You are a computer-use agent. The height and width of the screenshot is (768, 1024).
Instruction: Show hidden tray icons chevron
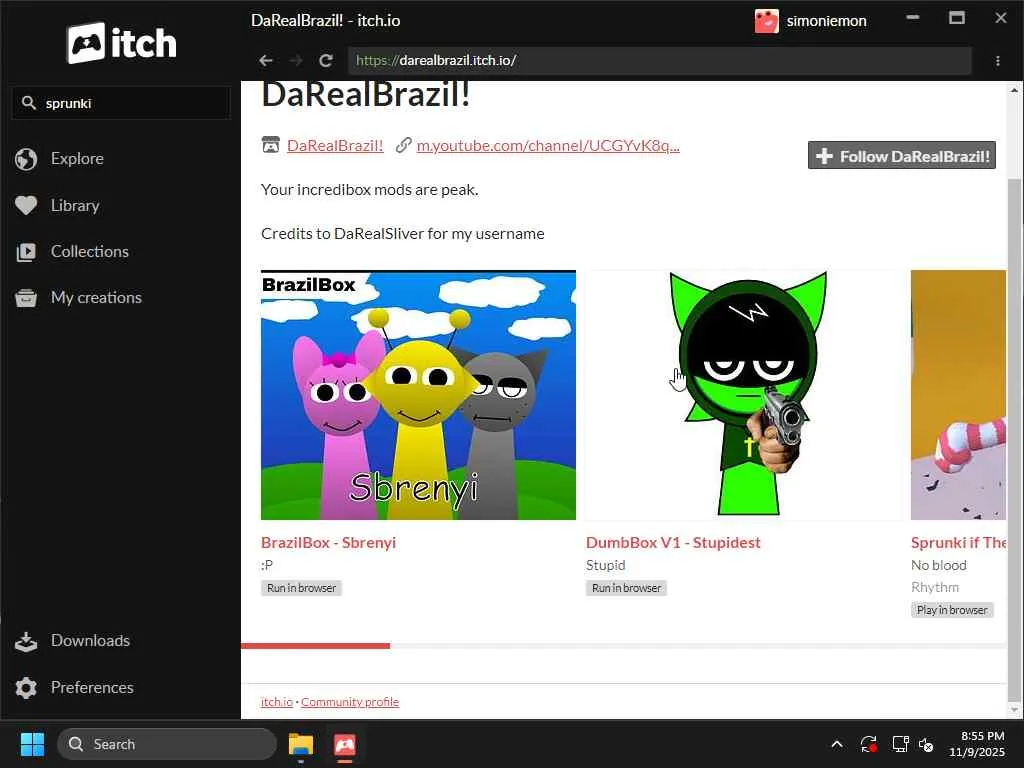[x=837, y=744]
